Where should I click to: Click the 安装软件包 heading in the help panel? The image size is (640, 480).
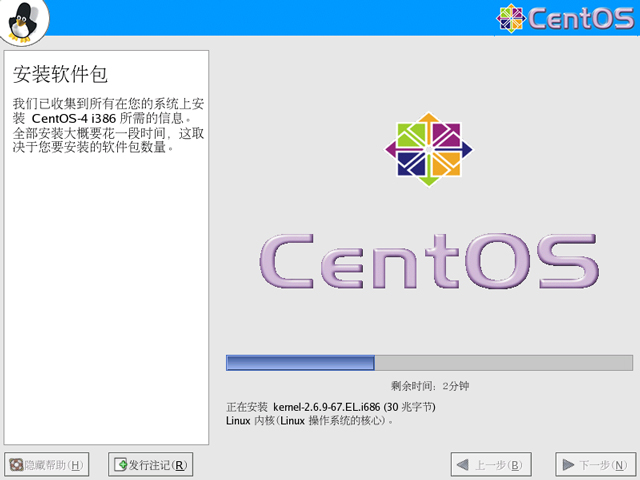coord(60,75)
